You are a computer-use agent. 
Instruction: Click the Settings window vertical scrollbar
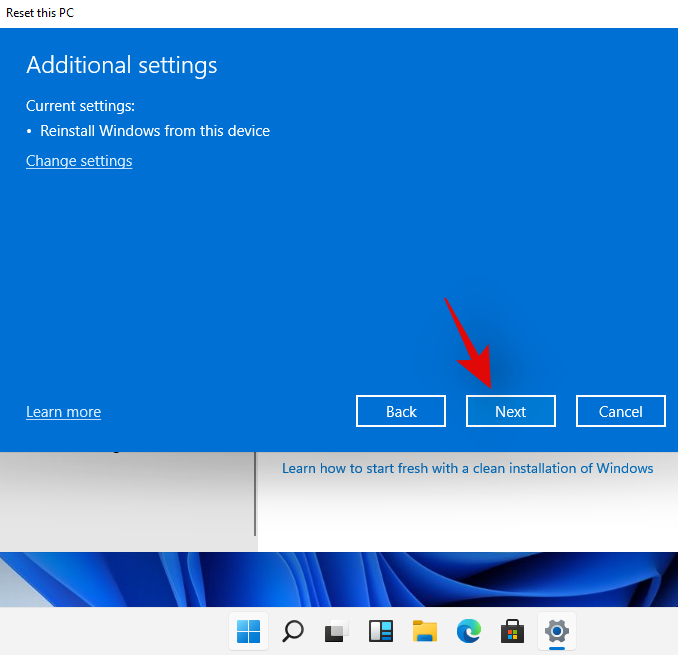click(255, 494)
